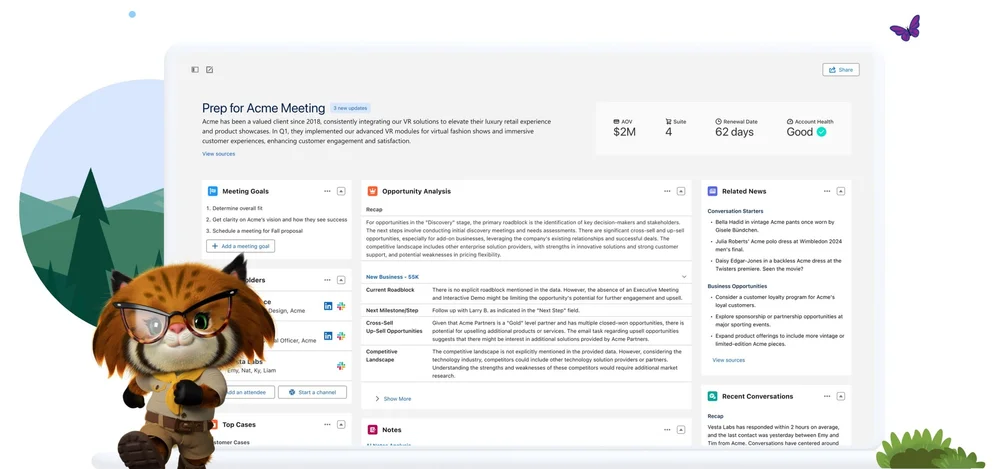This screenshot has width=1000, height=469.
Task: Select the Business Opportunities heading
Action: pyautogui.click(x=737, y=286)
